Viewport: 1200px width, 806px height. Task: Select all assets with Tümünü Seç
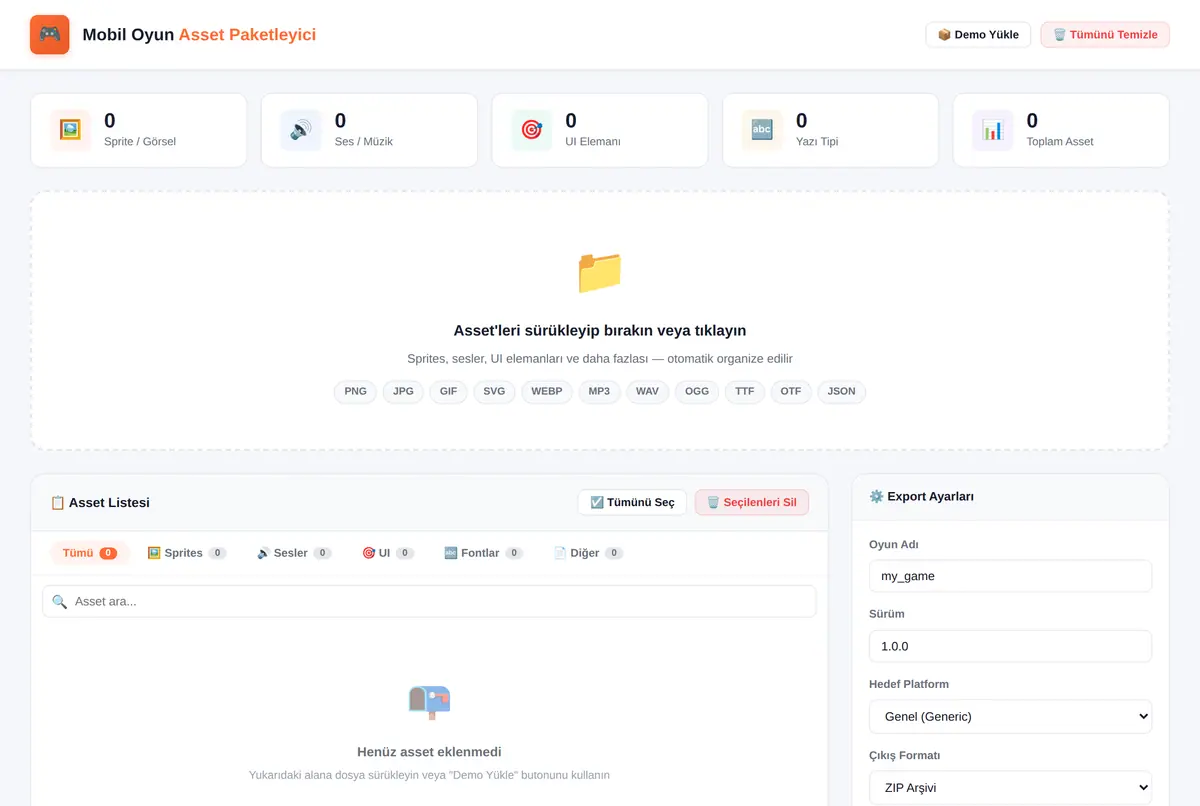pos(632,502)
